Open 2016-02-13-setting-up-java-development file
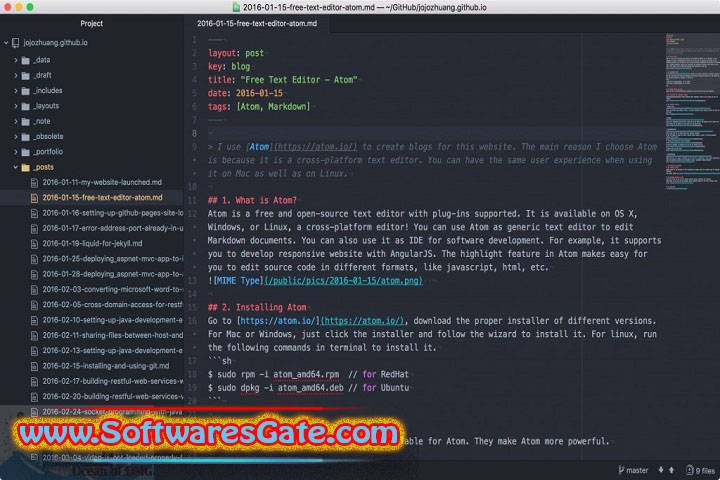Screen dimensions: 720x480 click(x=113, y=350)
